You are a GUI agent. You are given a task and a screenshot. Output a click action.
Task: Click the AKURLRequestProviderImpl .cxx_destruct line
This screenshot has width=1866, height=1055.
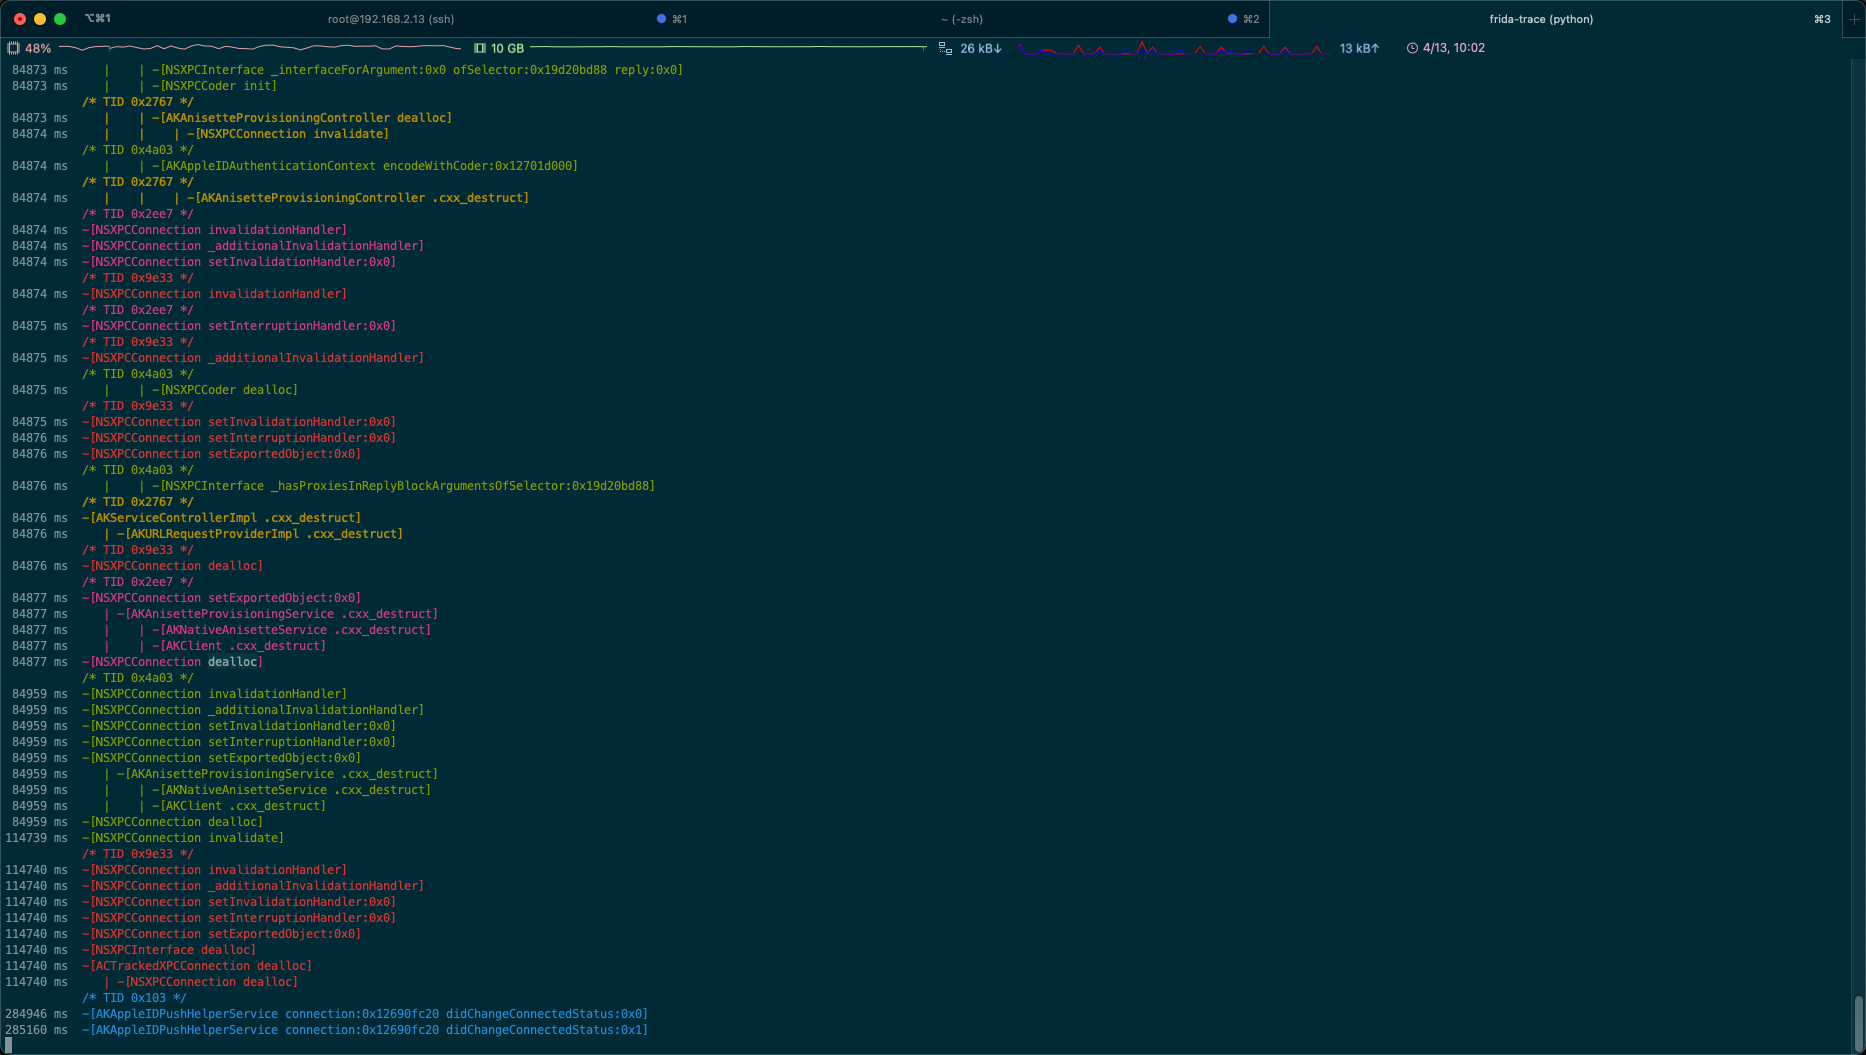point(260,534)
